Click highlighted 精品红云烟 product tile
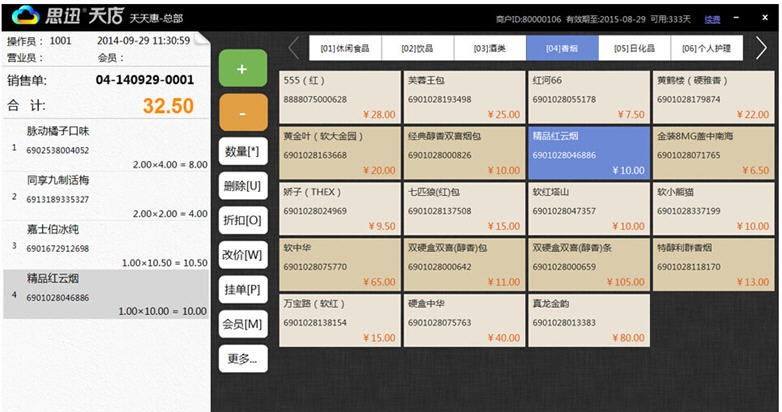The width and height of the screenshot is (782, 412). point(589,153)
